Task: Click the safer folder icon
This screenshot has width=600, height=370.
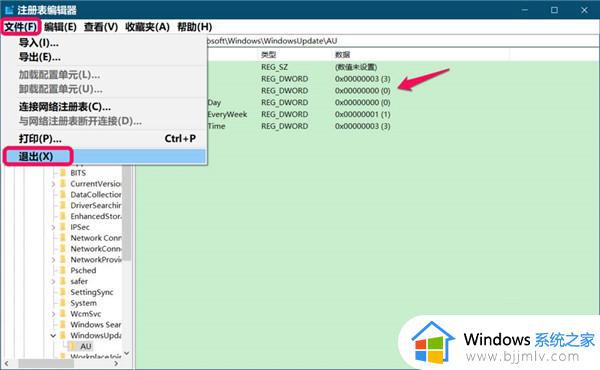Action: pos(63,281)
